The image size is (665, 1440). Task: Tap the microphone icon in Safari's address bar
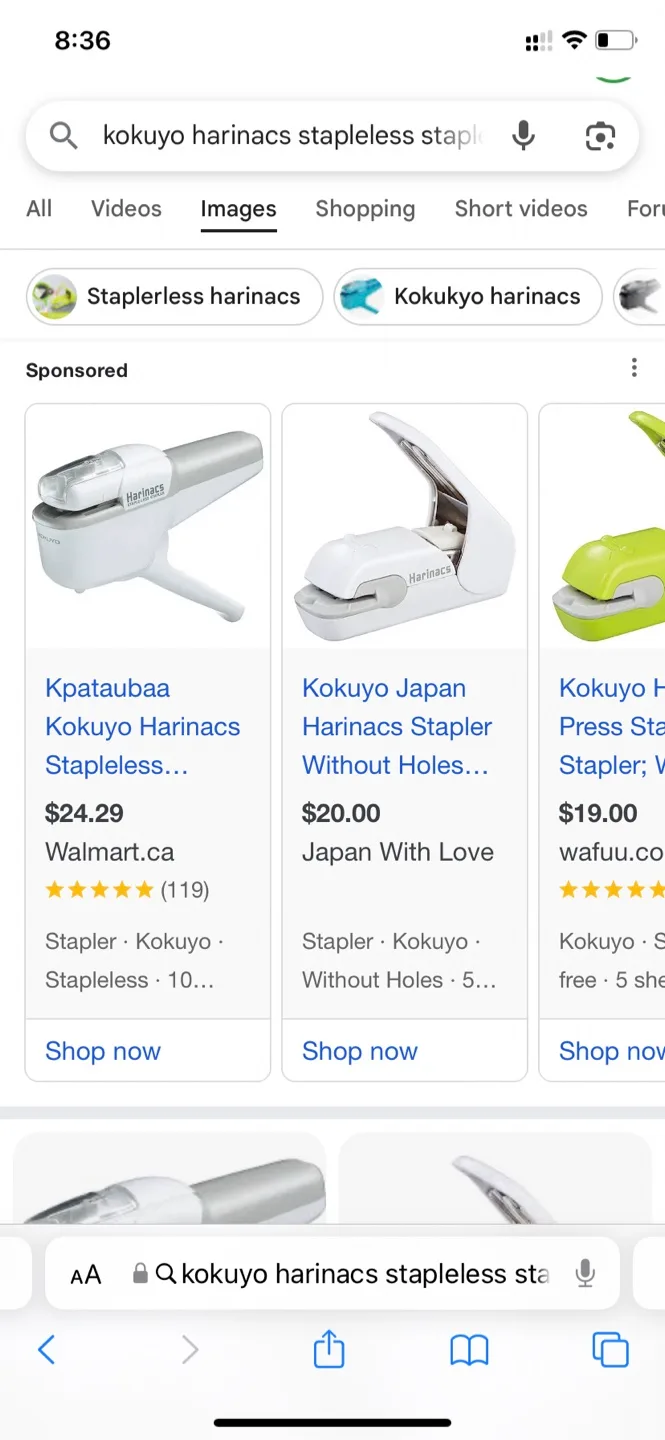point(585,1273)
